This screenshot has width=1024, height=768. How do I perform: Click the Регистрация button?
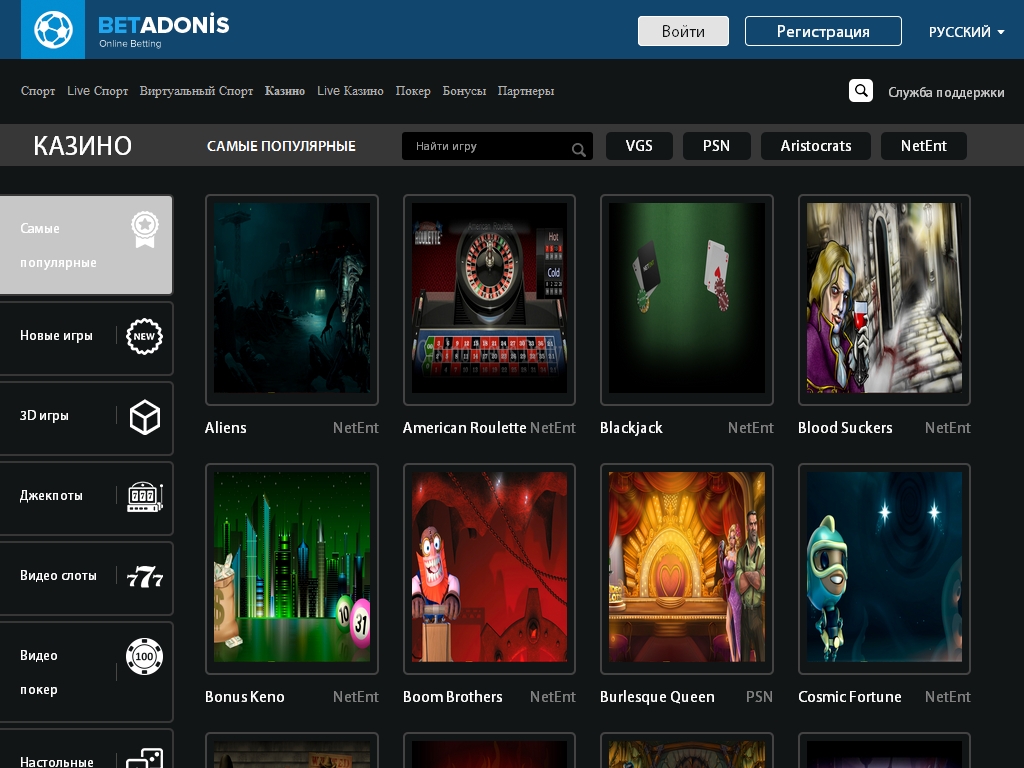tap(823, 31)
